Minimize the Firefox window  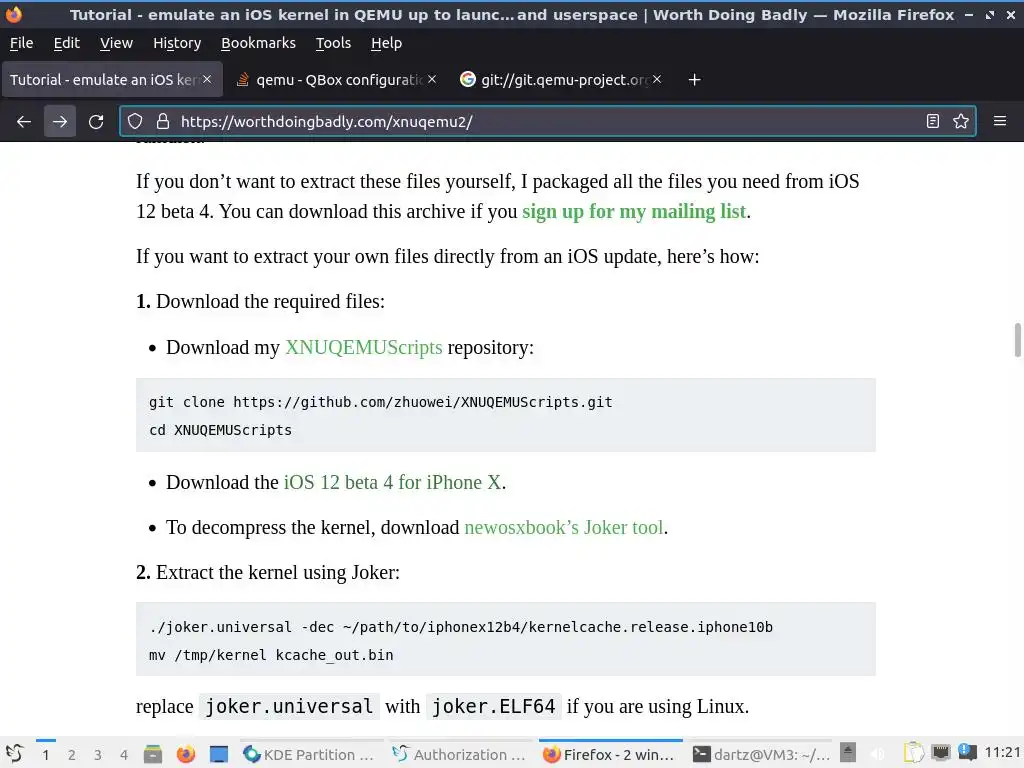pyautogui.click(x=969, y=14)
